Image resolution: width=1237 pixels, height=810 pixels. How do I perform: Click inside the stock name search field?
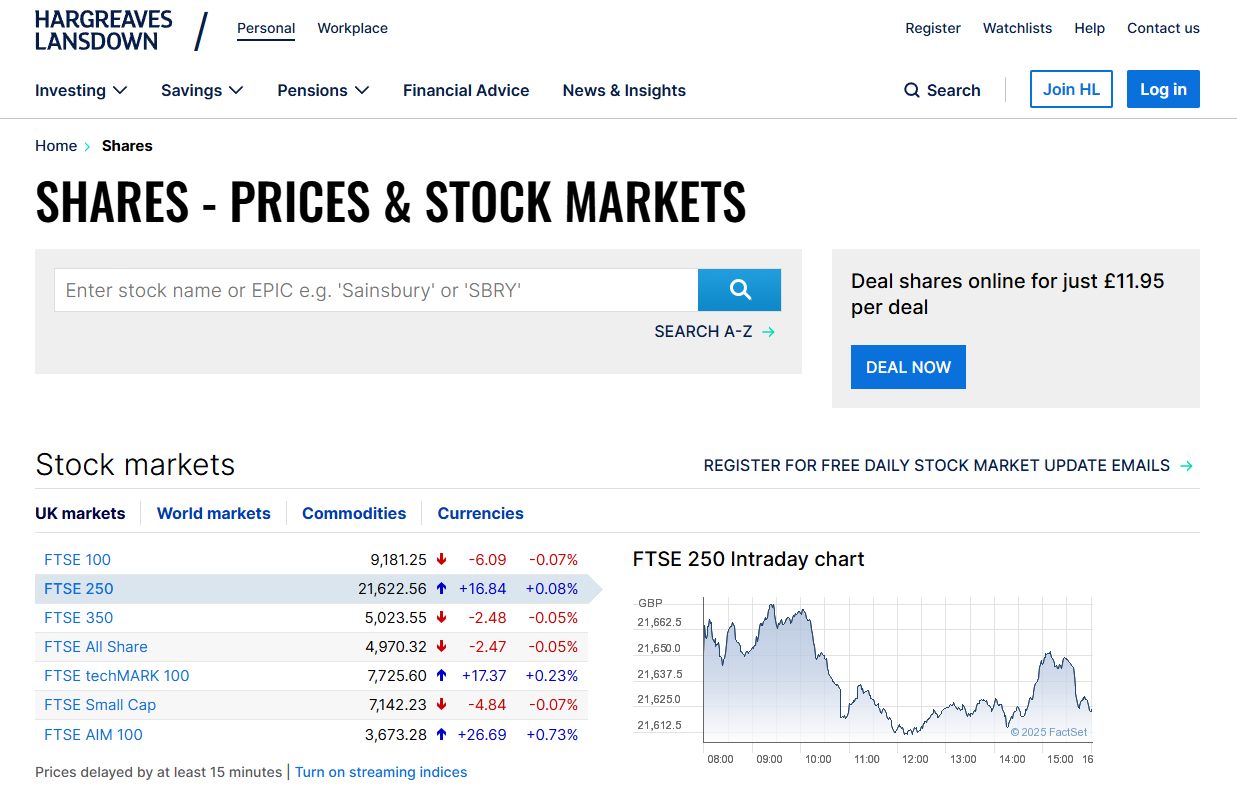pos(375,290)
